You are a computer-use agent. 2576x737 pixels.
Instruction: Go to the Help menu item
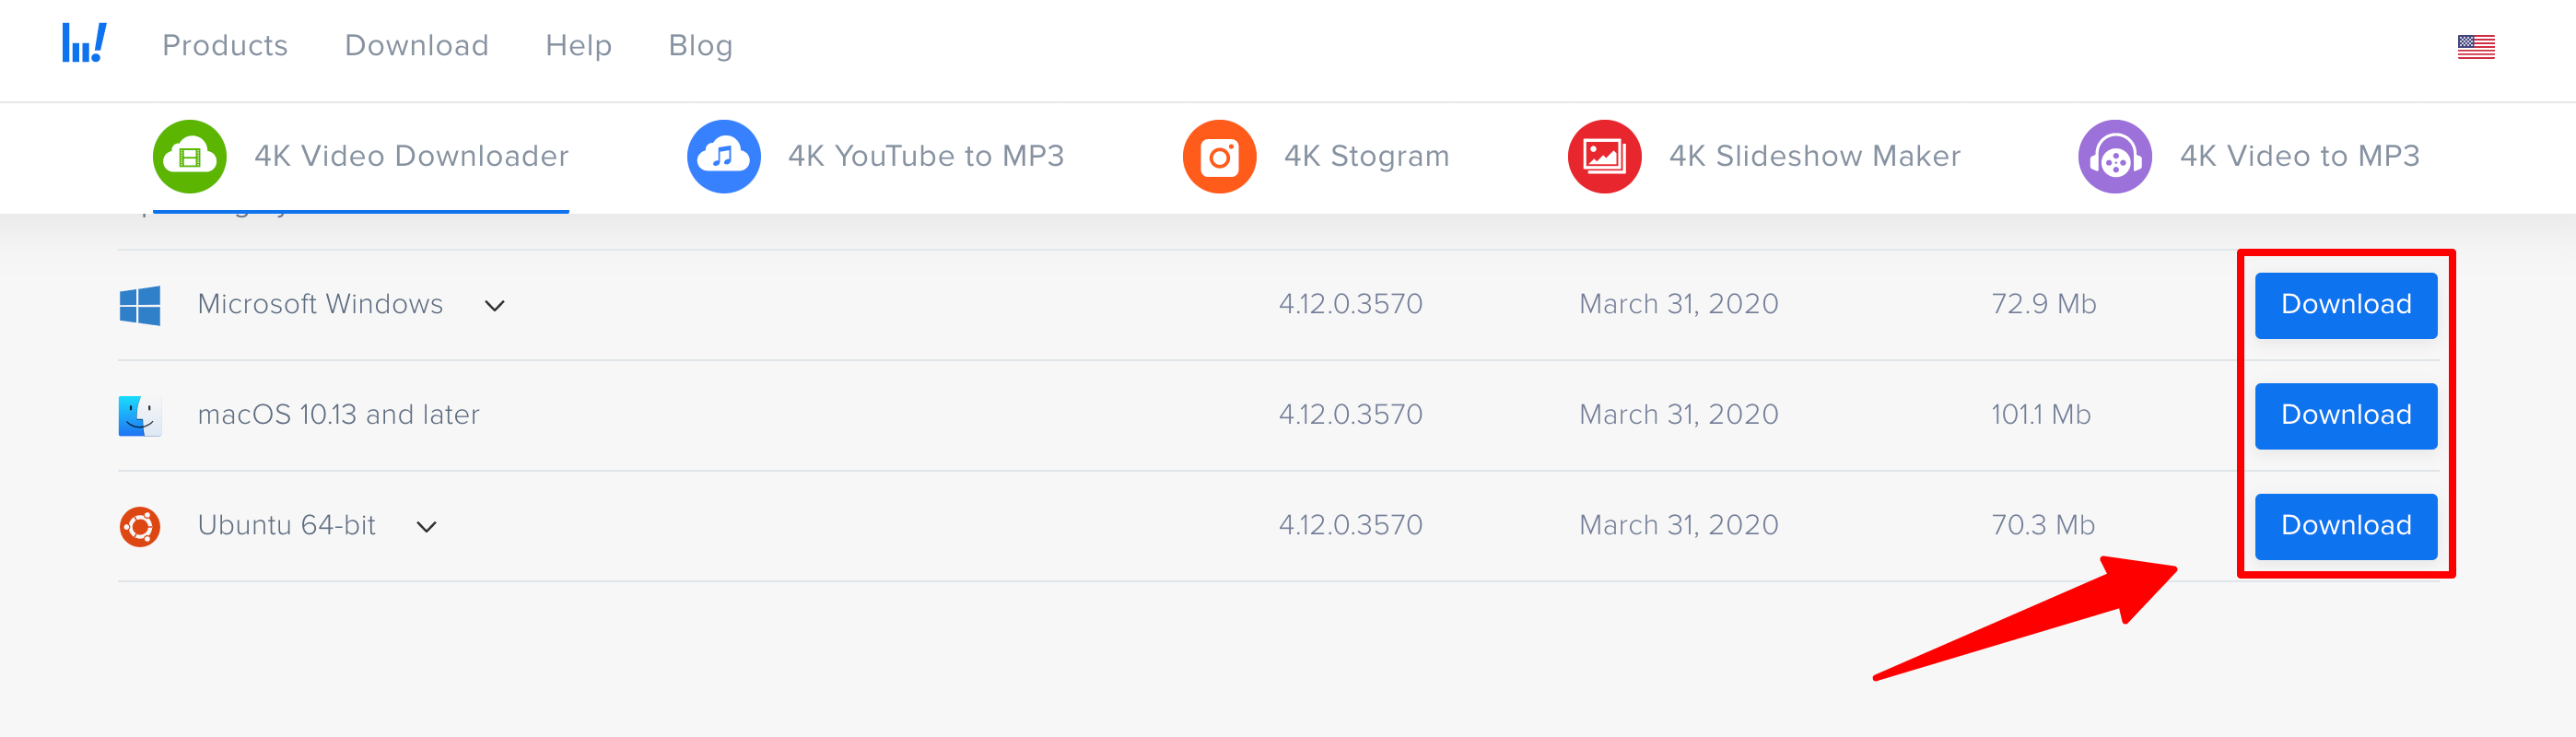(578, 46)
